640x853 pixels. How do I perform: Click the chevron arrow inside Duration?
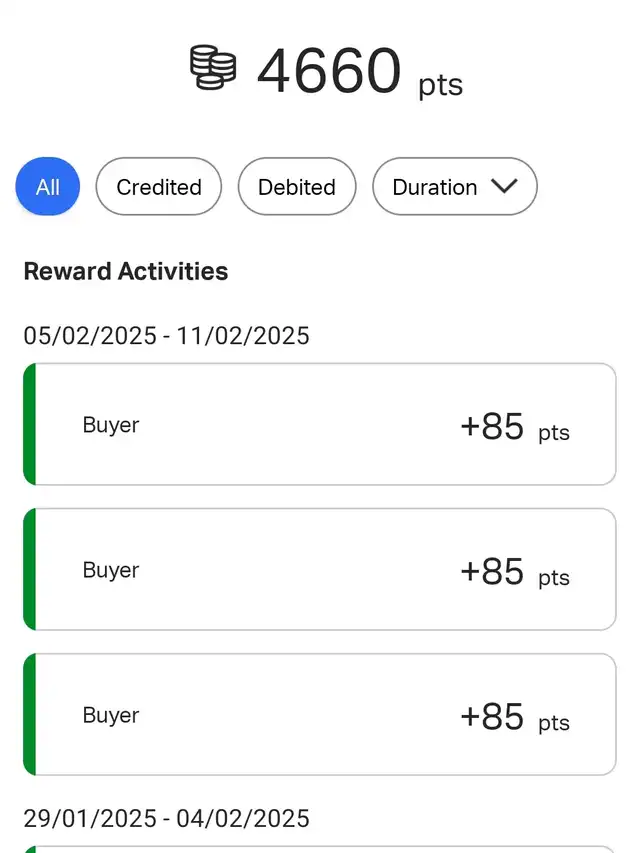coord(504,186)
